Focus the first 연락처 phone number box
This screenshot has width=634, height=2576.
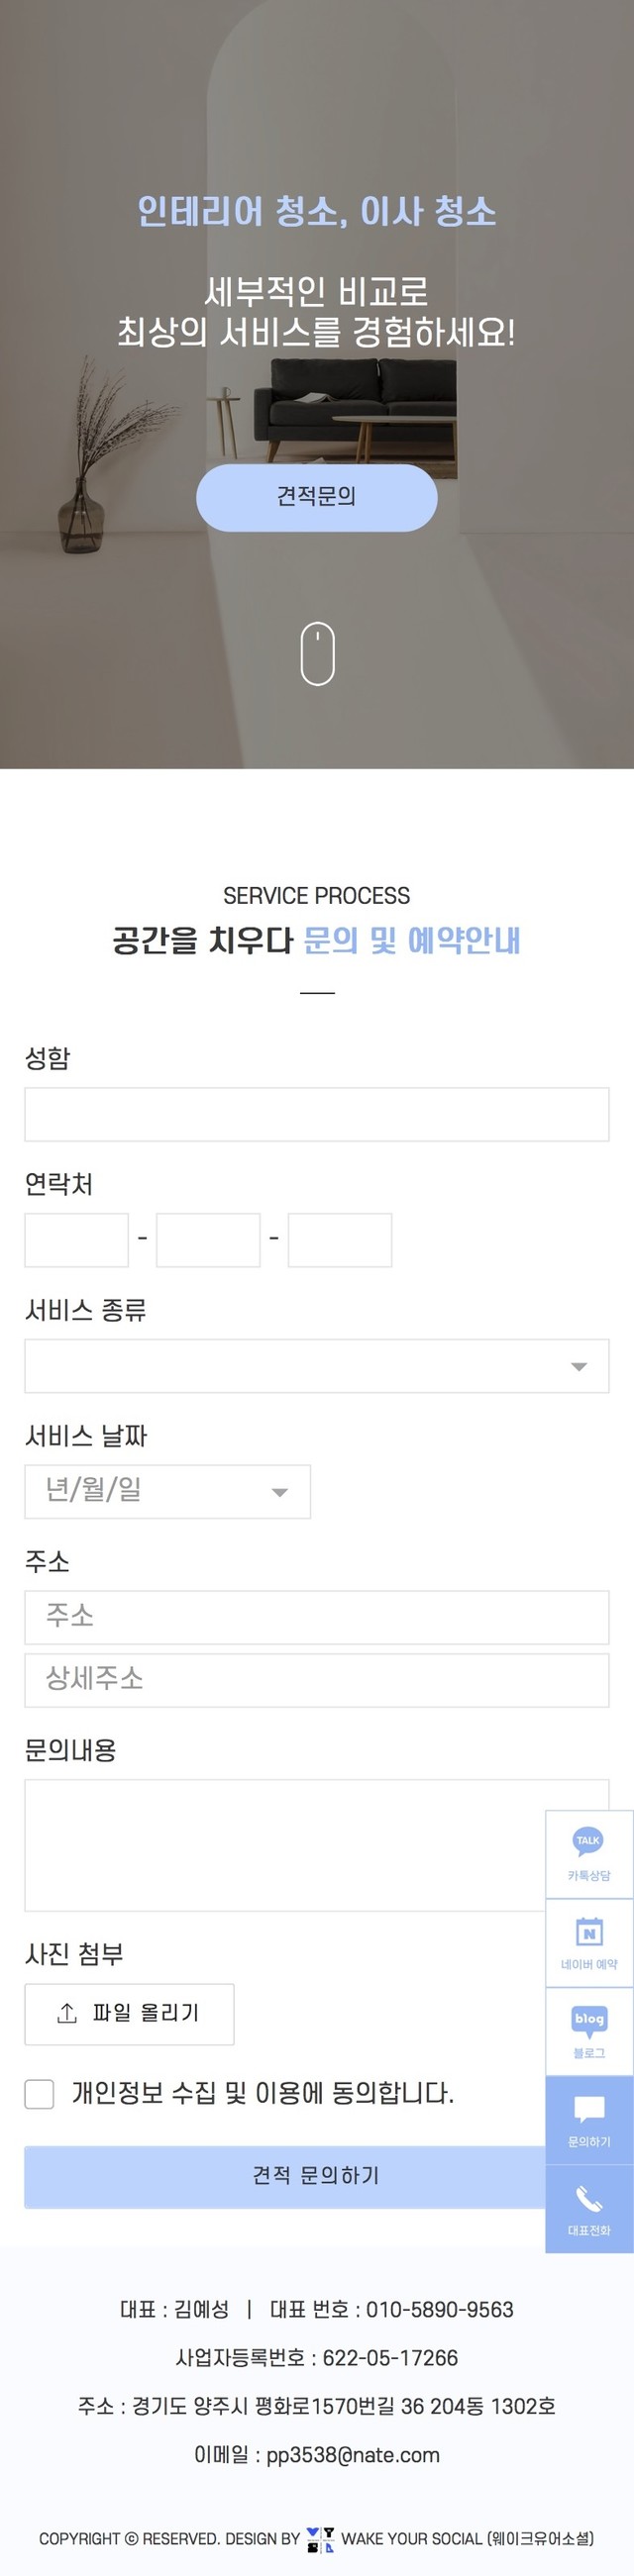tap(76, 1240)
